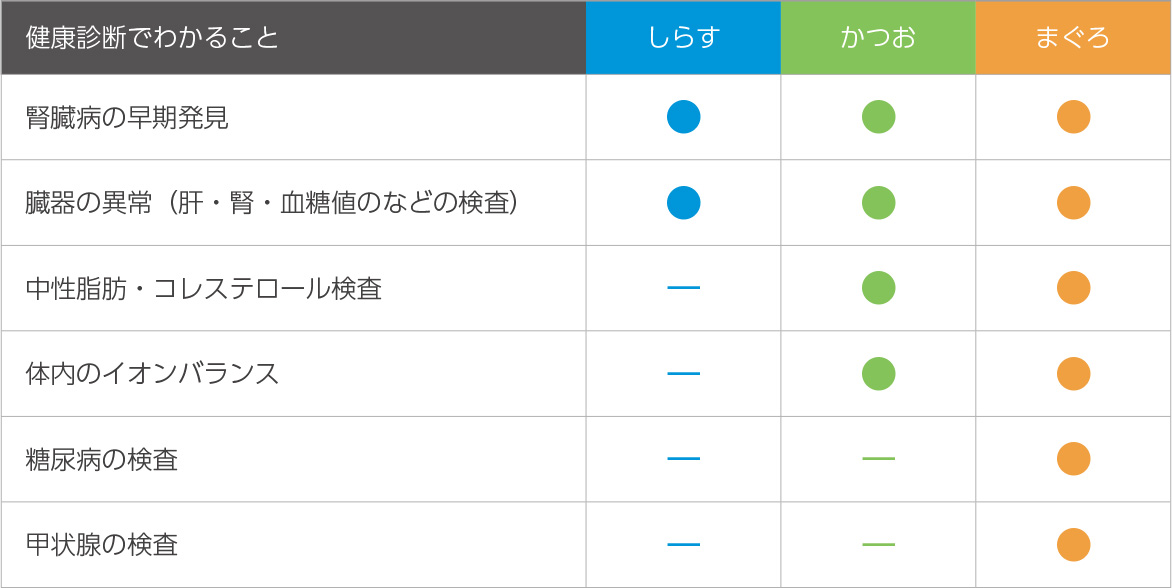Select the green dot in 臓器の異常 row

[878, 202]
